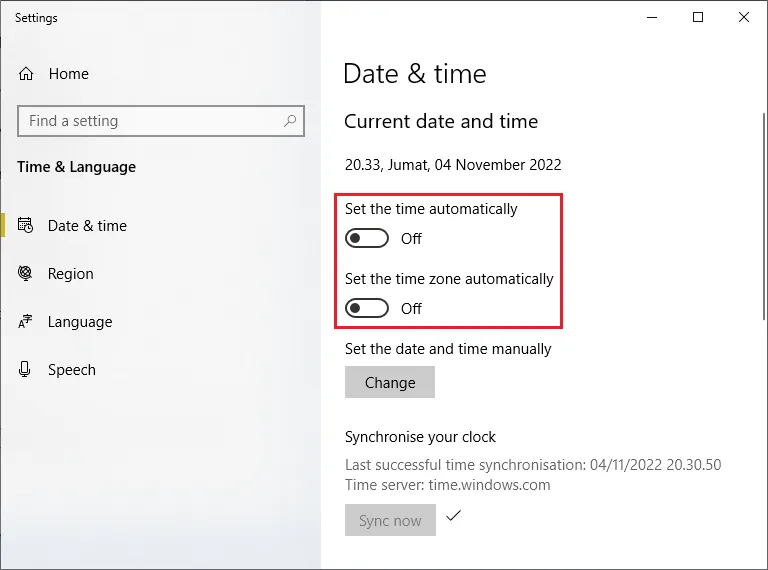Click the Time server: time.windows.com text
Screen dimensions: 768x570
point(448,485)
